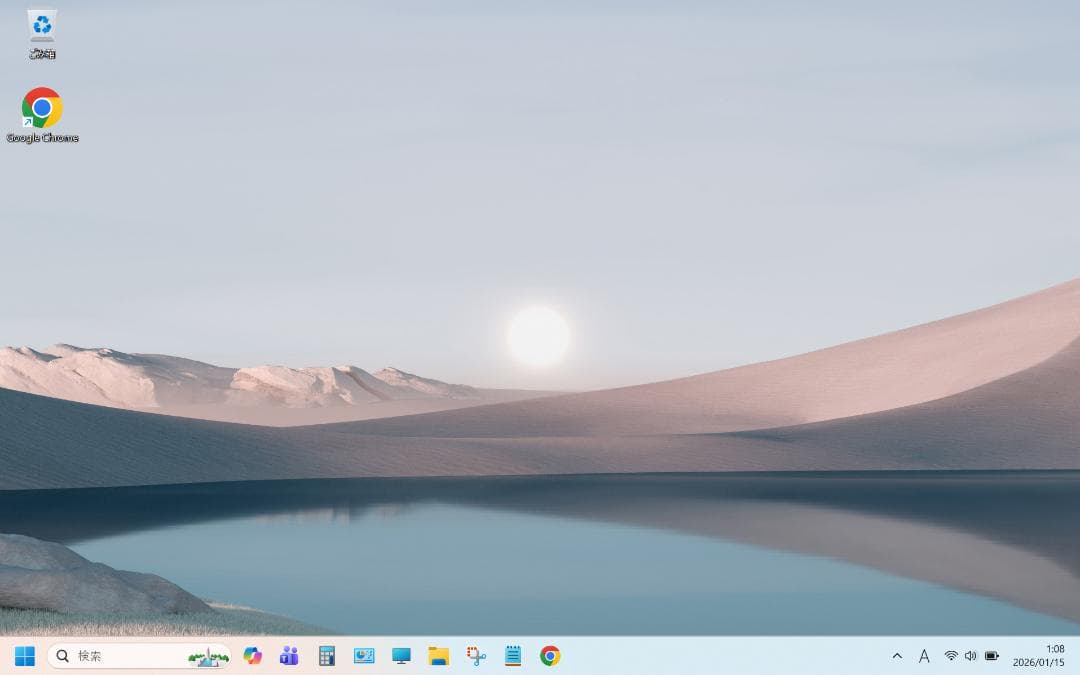Viewport: 1080px width, 675px height.
Task: Open Microsoft Teams from the taskbar
Action: [x=289, y=656]
